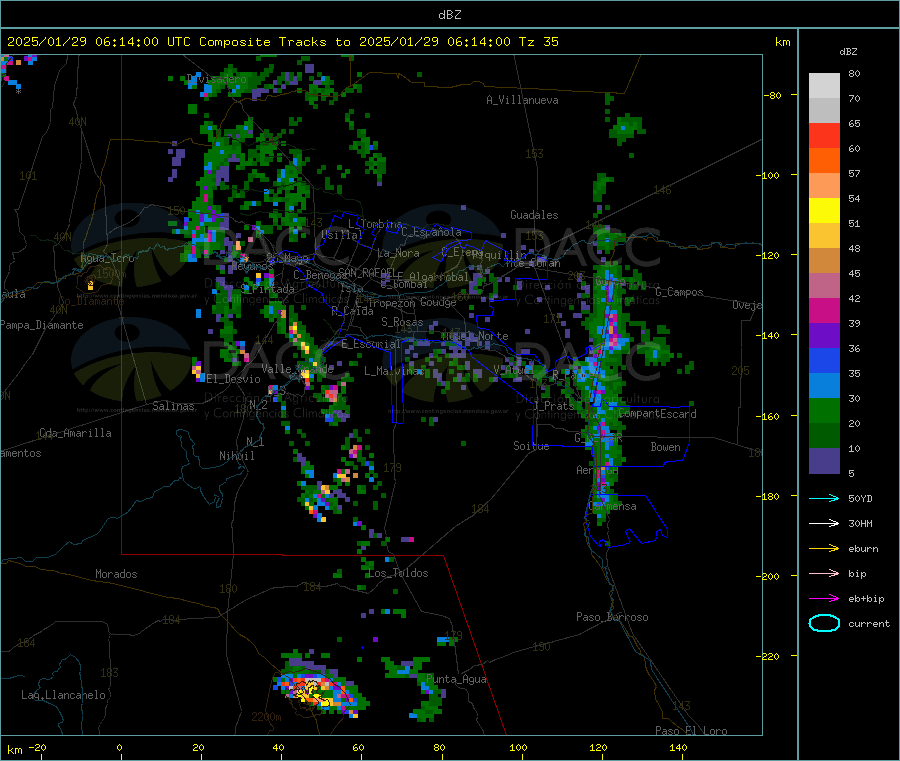Screen dimensions: 900x761
Task: Click the Morados location label
Action: click(117, 574)
